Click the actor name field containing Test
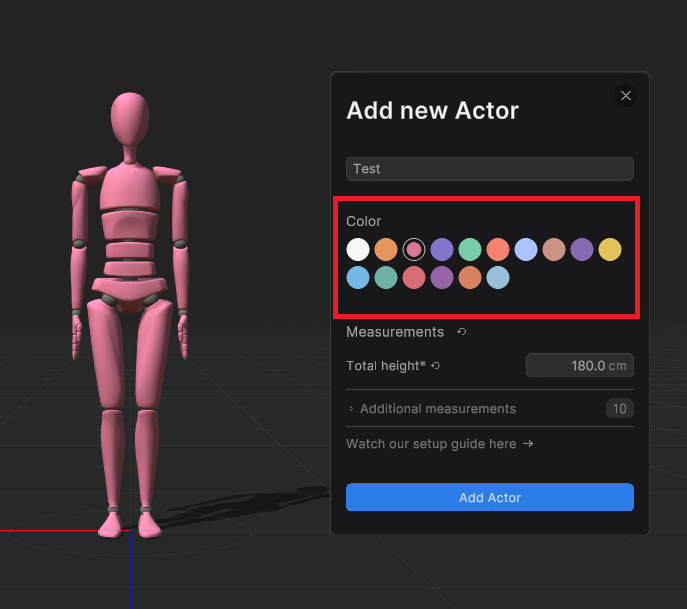 coord(490,169)
